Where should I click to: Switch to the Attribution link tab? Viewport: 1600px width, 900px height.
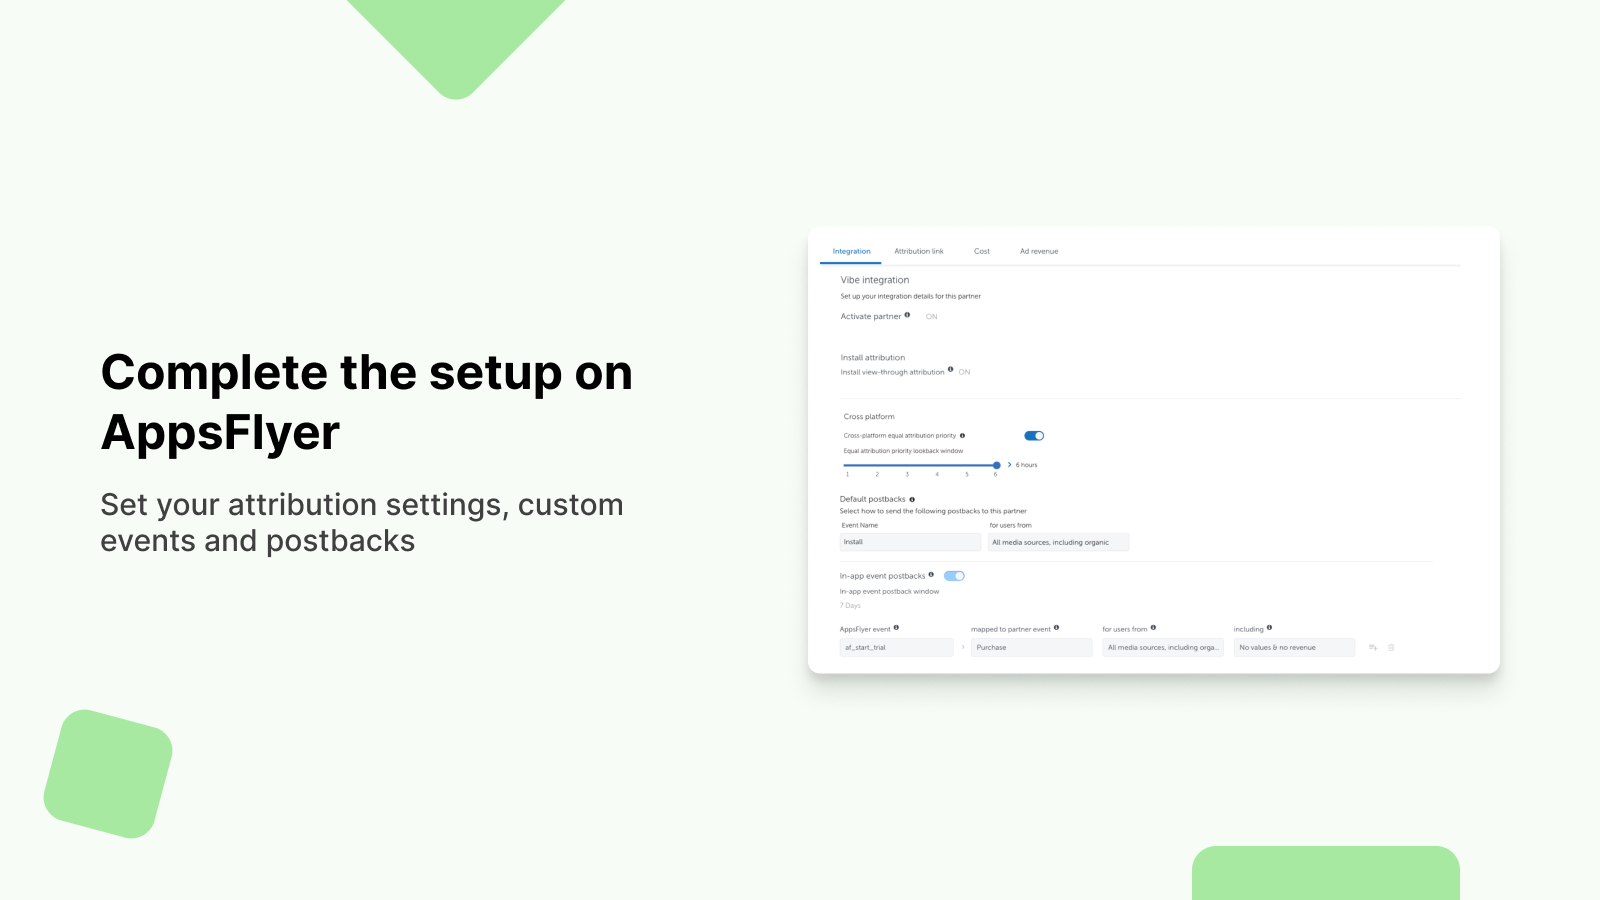[919, 251]
